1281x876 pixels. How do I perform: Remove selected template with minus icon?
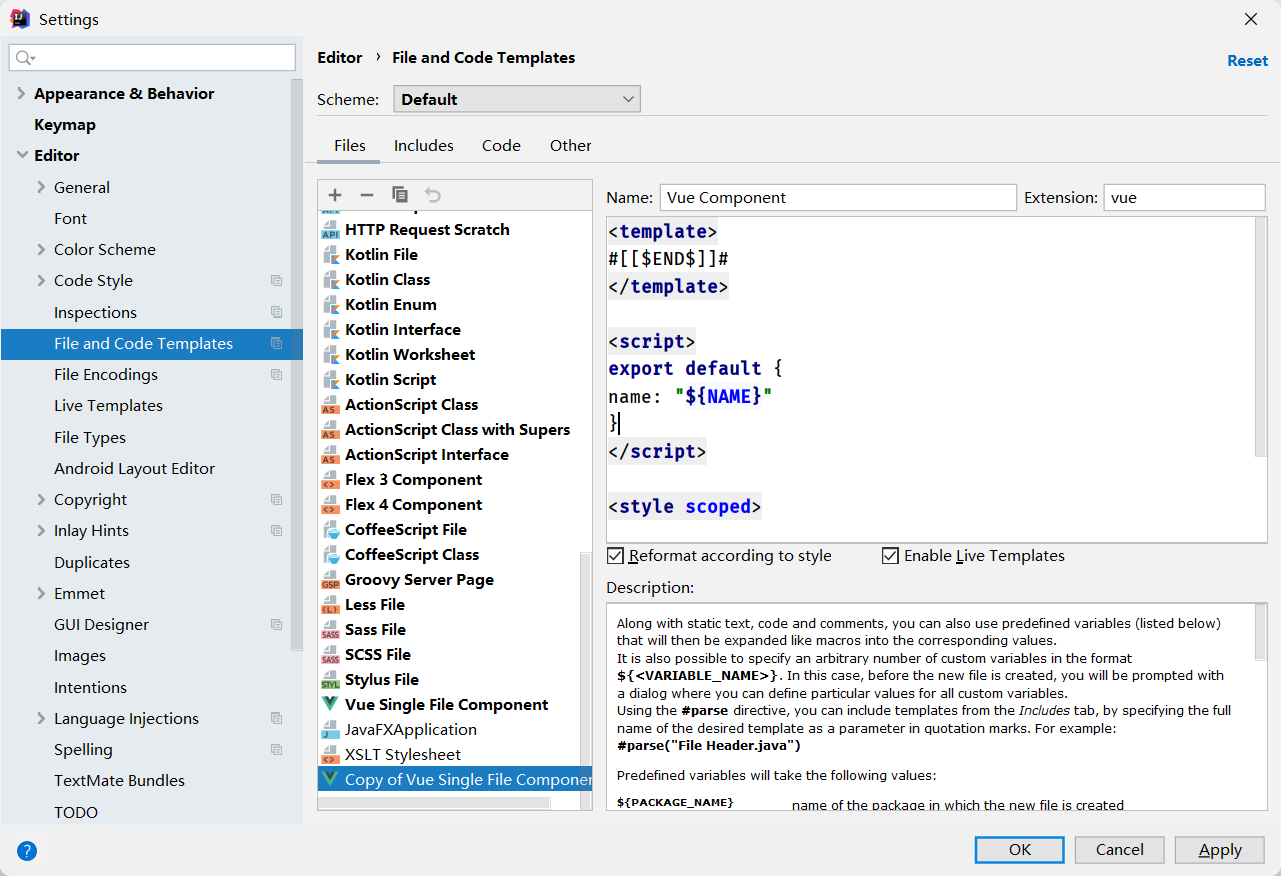click(x=367, y=195)
